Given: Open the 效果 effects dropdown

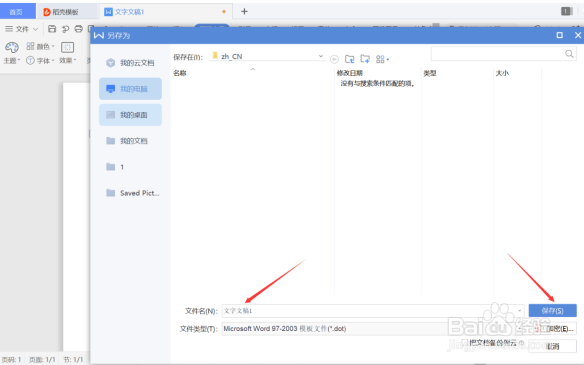Looking at the screenshot, I should (67, 60).
